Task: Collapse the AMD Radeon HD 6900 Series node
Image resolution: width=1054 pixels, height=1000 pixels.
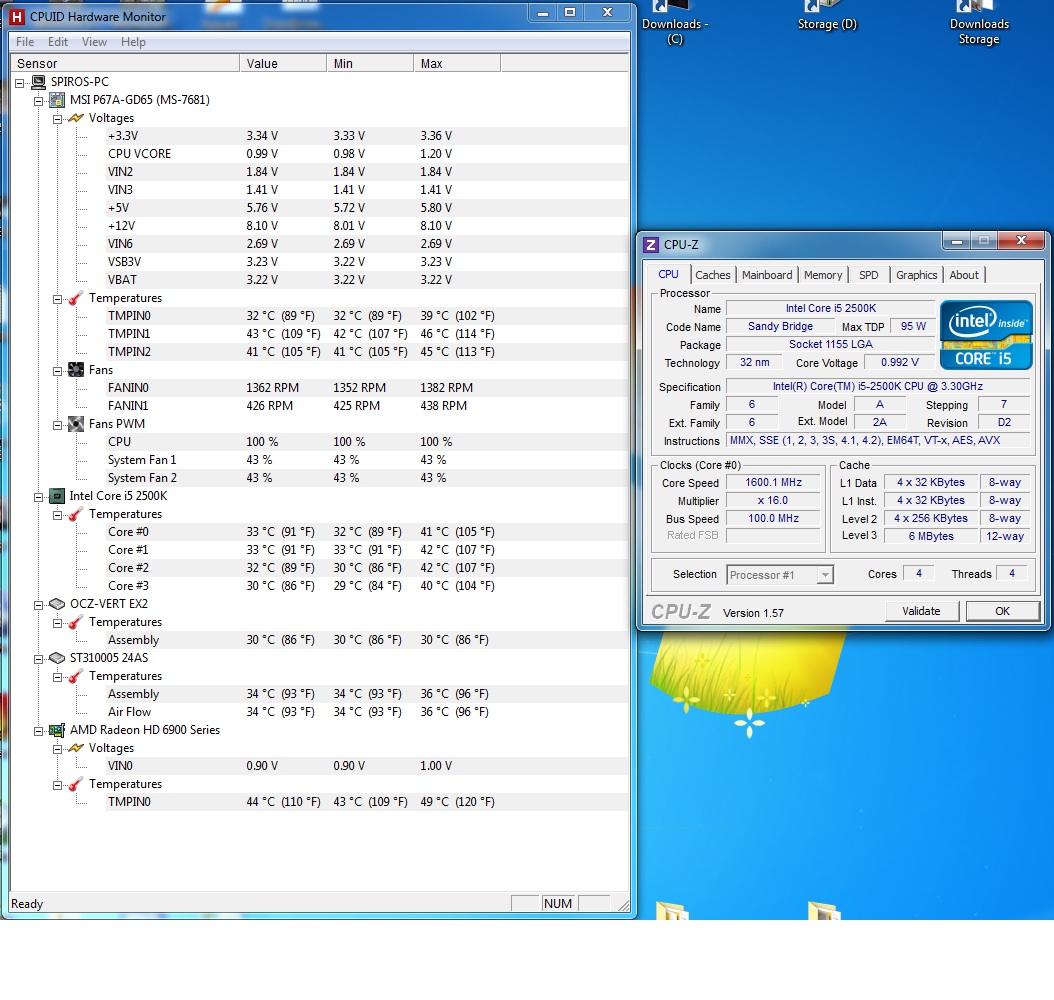Action: click(39, 731)
